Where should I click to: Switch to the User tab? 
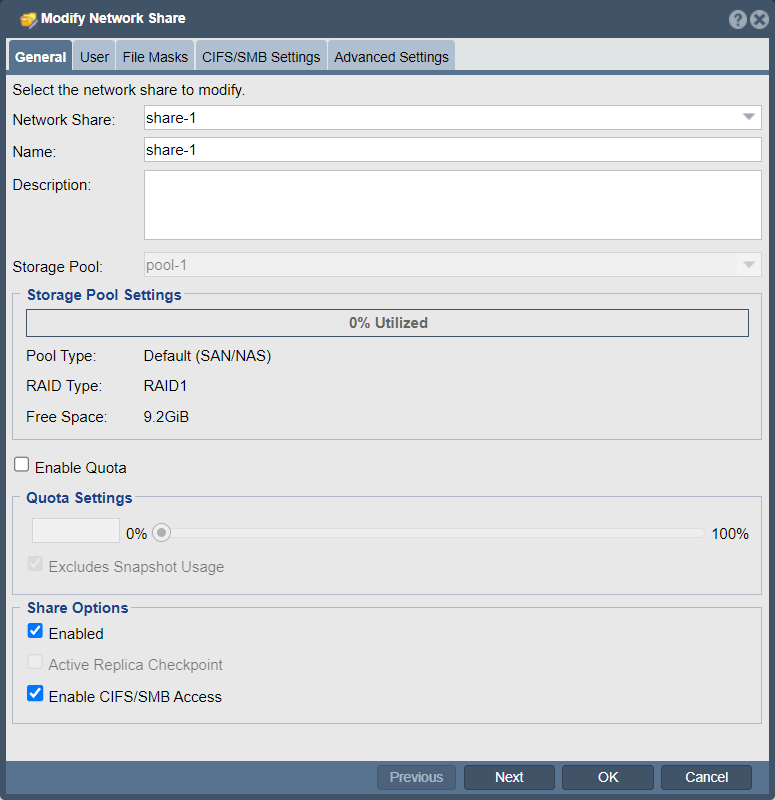(94, 57)
